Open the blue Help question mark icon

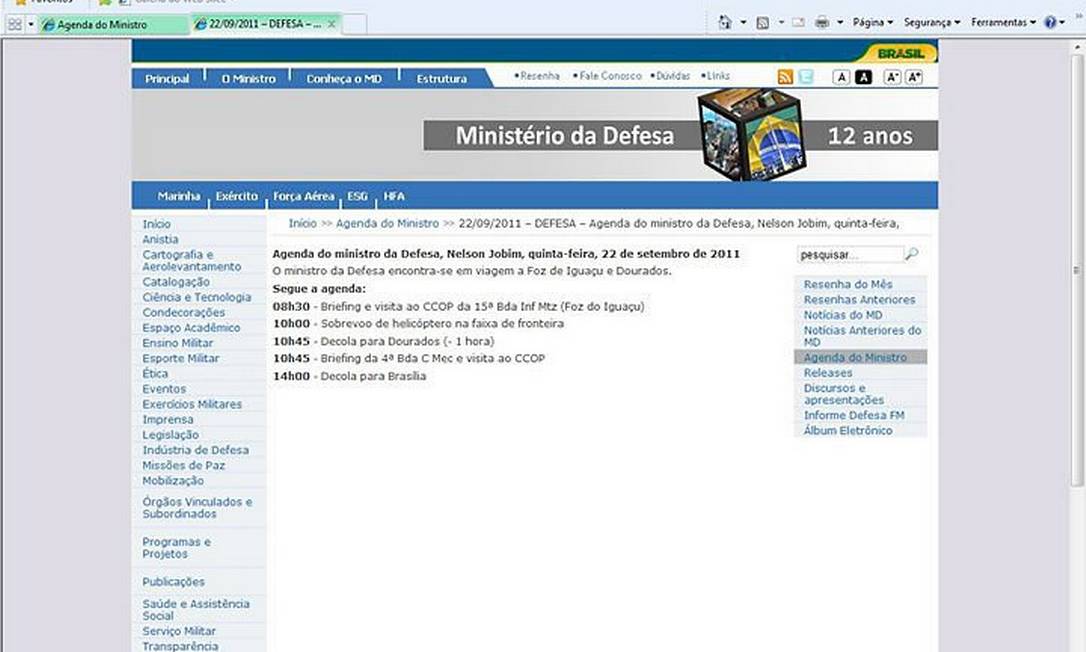[1049, 22]
